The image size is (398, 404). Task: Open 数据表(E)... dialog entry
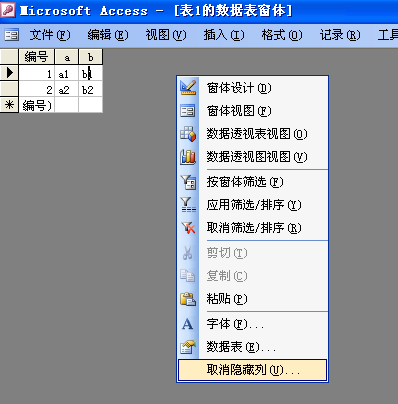tap(252, 347)
